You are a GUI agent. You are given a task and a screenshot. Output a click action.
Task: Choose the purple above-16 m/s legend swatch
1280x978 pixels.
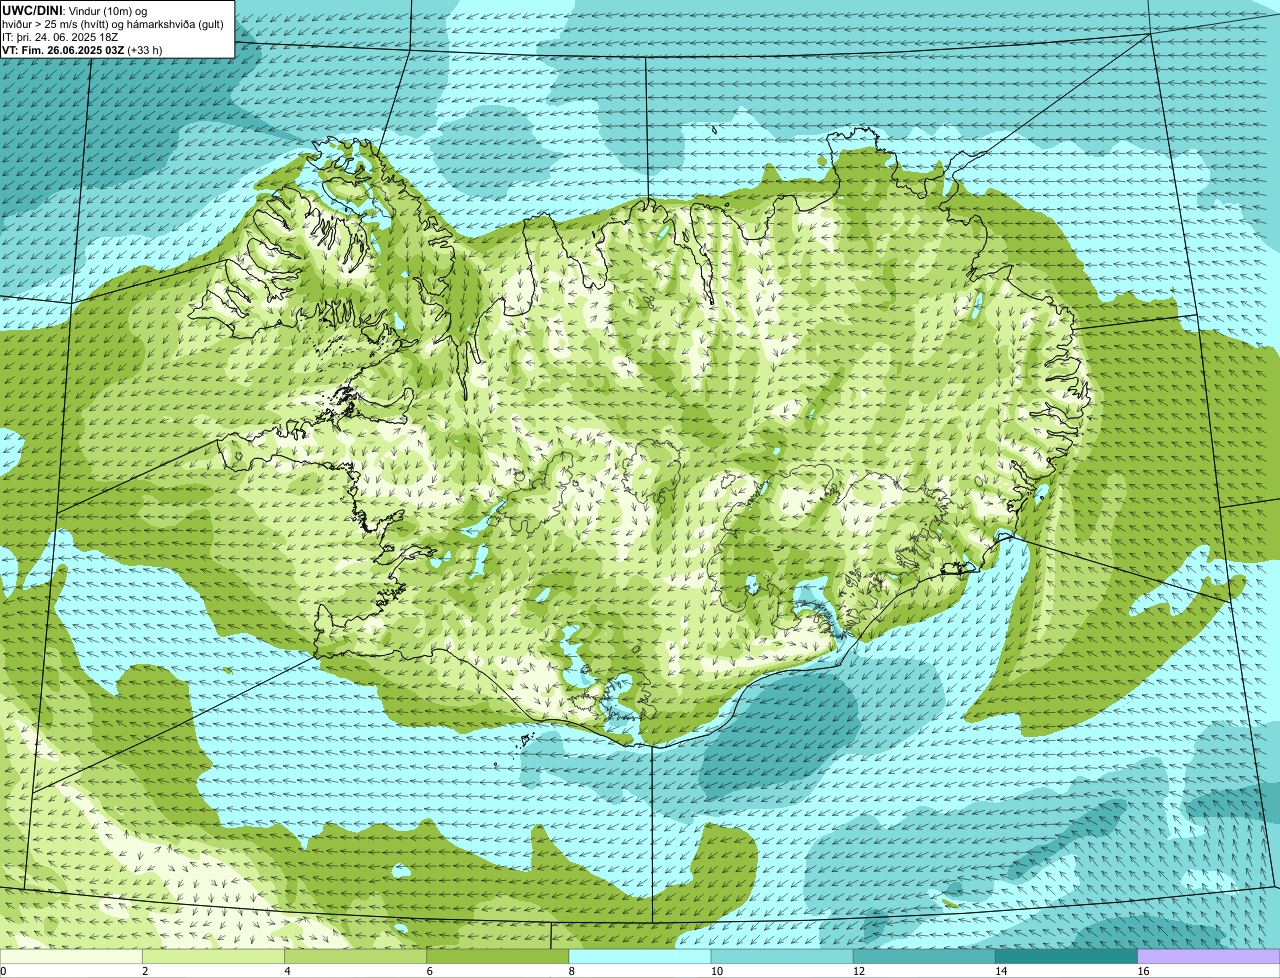[x=1208, y=957]
